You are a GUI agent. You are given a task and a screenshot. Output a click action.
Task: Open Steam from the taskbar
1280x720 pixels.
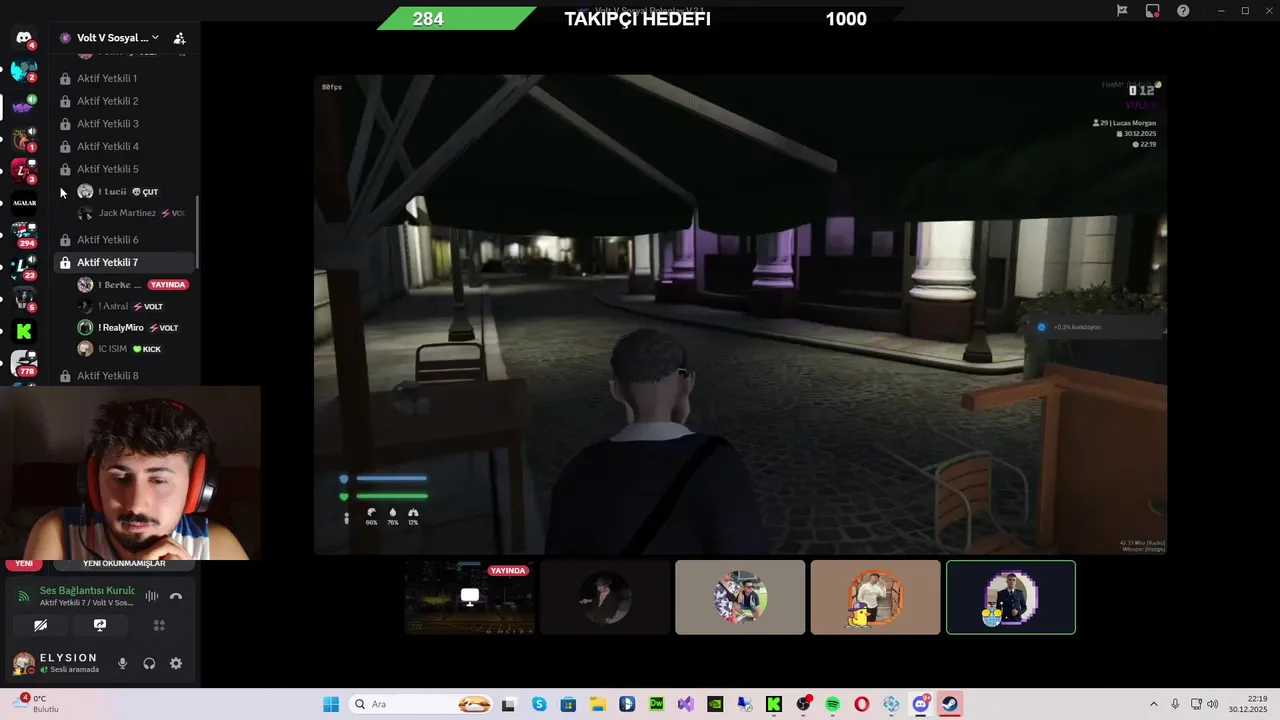click(950, 704)
